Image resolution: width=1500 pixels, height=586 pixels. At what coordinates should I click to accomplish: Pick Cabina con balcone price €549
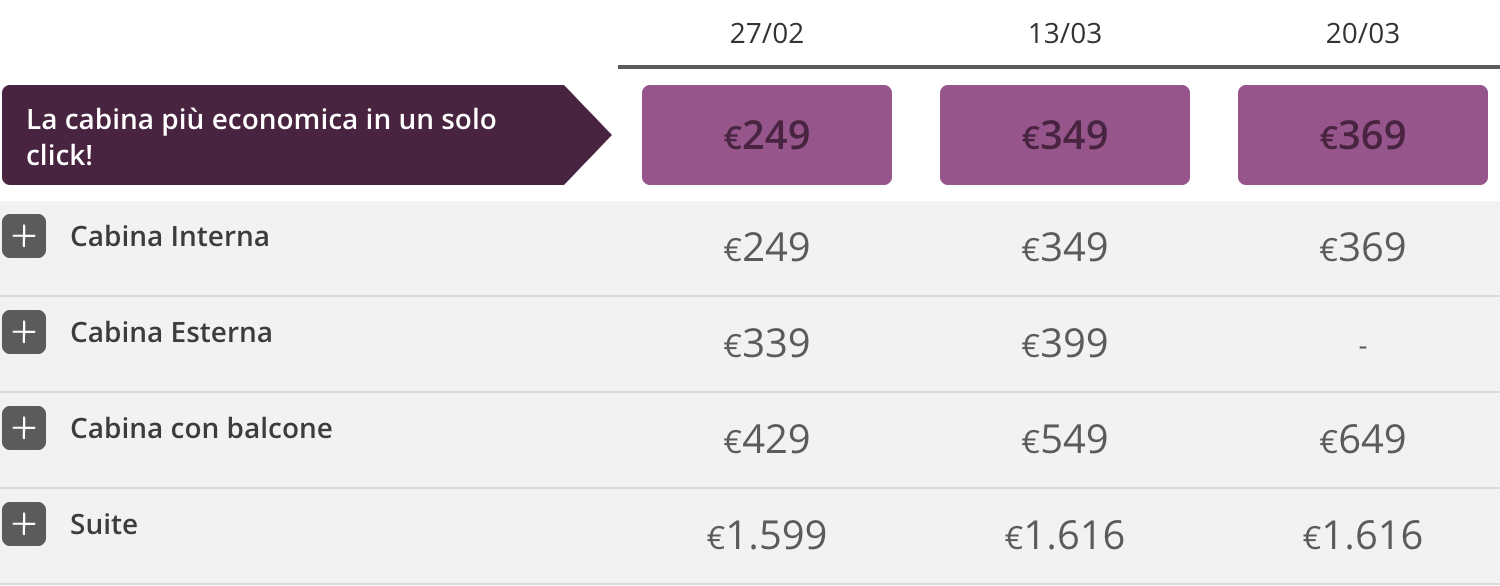pos(1065,439)
